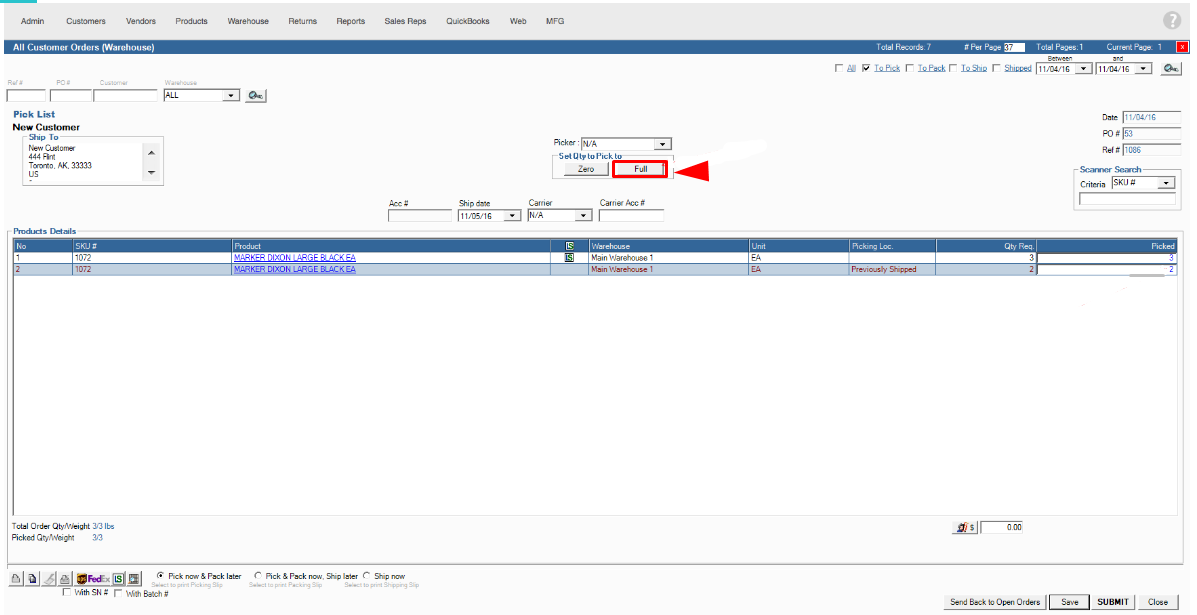1197x615 pixels.
Task: Click the padlock icon in bottom toolbar
Action: click(x=17, y=578)
